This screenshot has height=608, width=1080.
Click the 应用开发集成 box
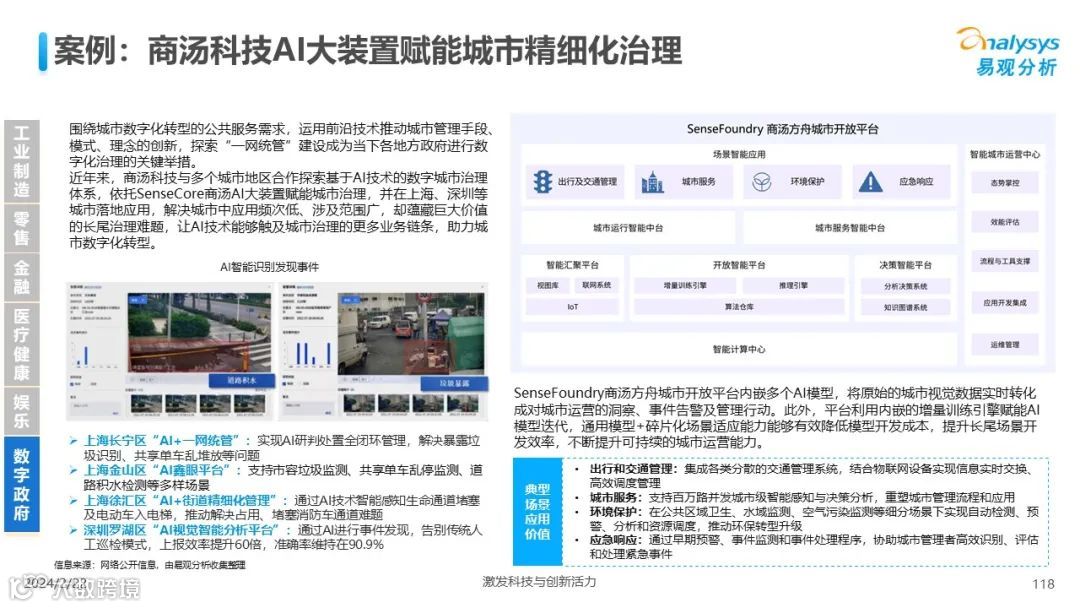(x=1005, y=303)
